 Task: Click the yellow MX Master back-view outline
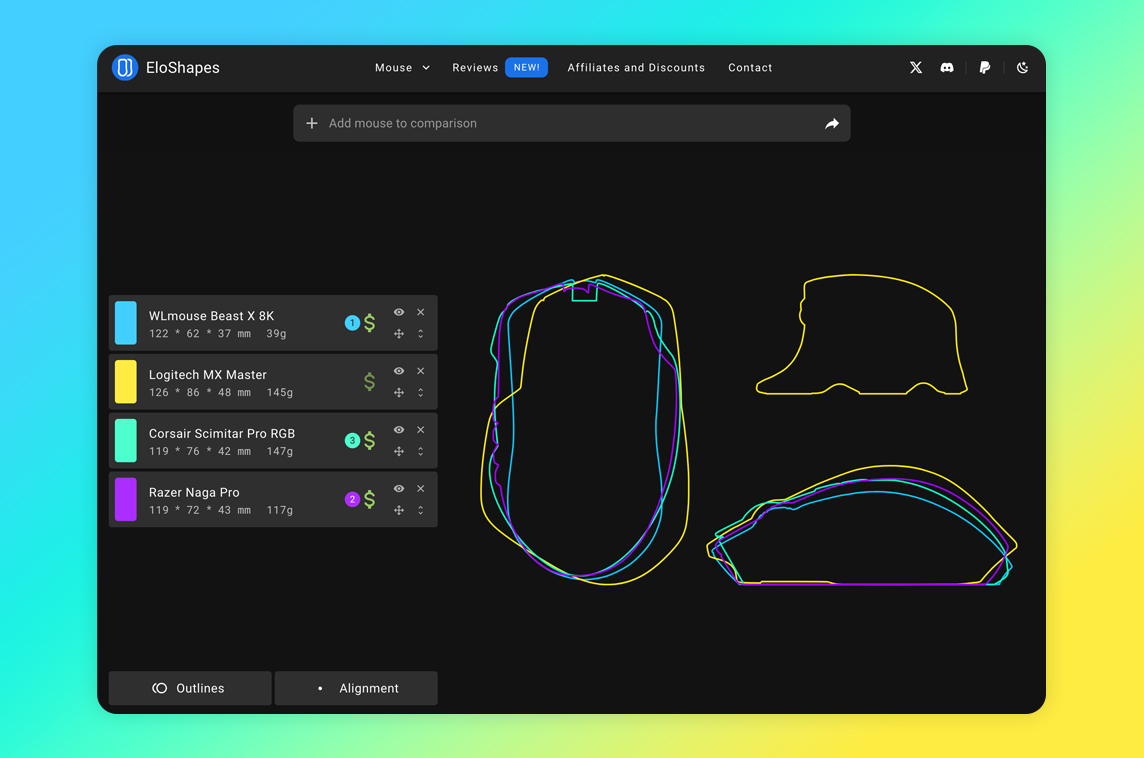point(862,335)
